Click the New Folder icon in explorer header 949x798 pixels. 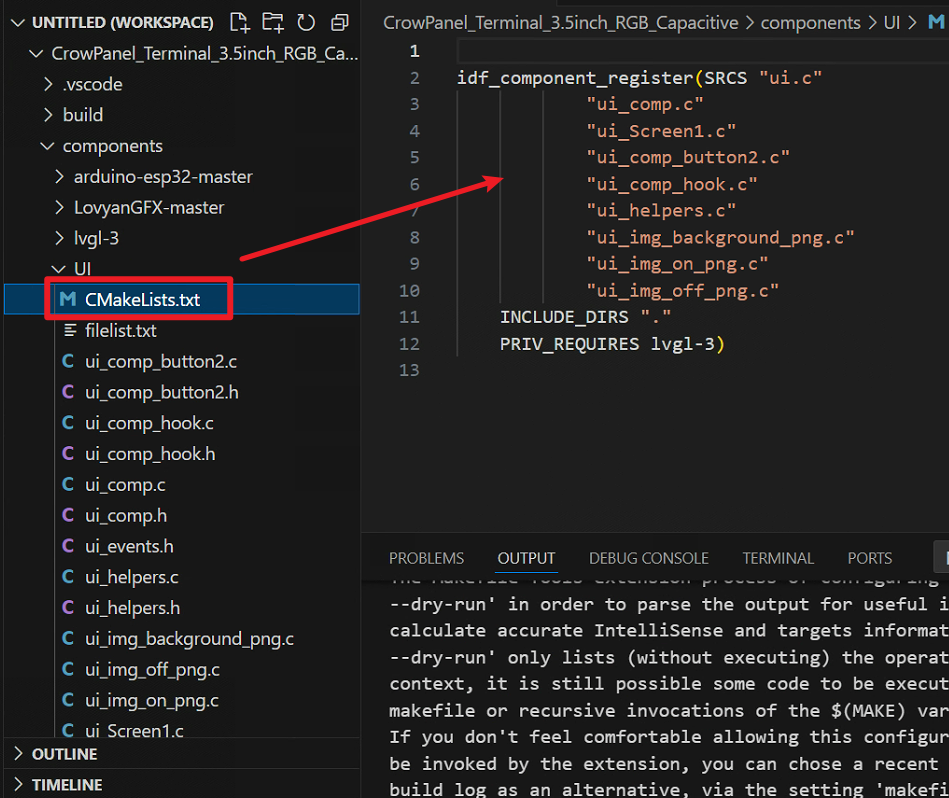click(273, 22)
